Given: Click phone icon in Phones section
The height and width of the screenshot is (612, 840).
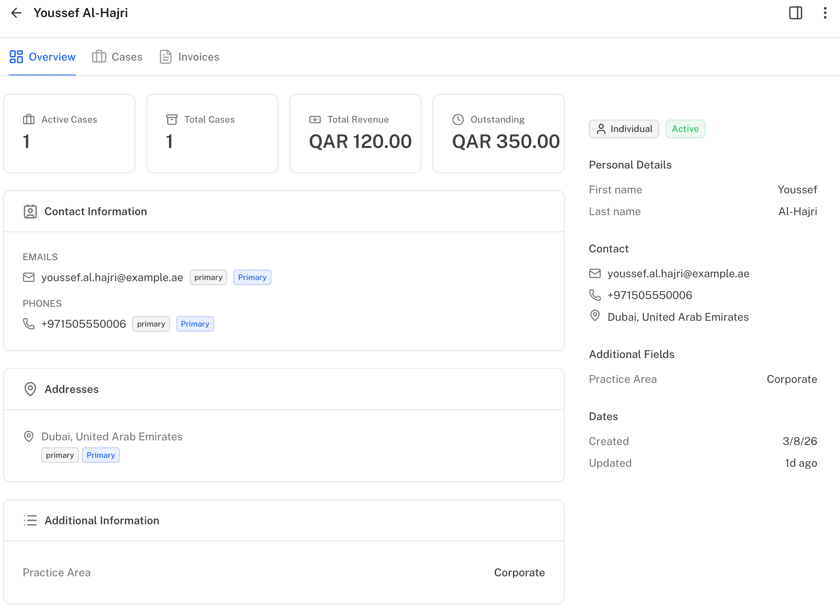Looking at the screenshot, I should coord(29,324).
